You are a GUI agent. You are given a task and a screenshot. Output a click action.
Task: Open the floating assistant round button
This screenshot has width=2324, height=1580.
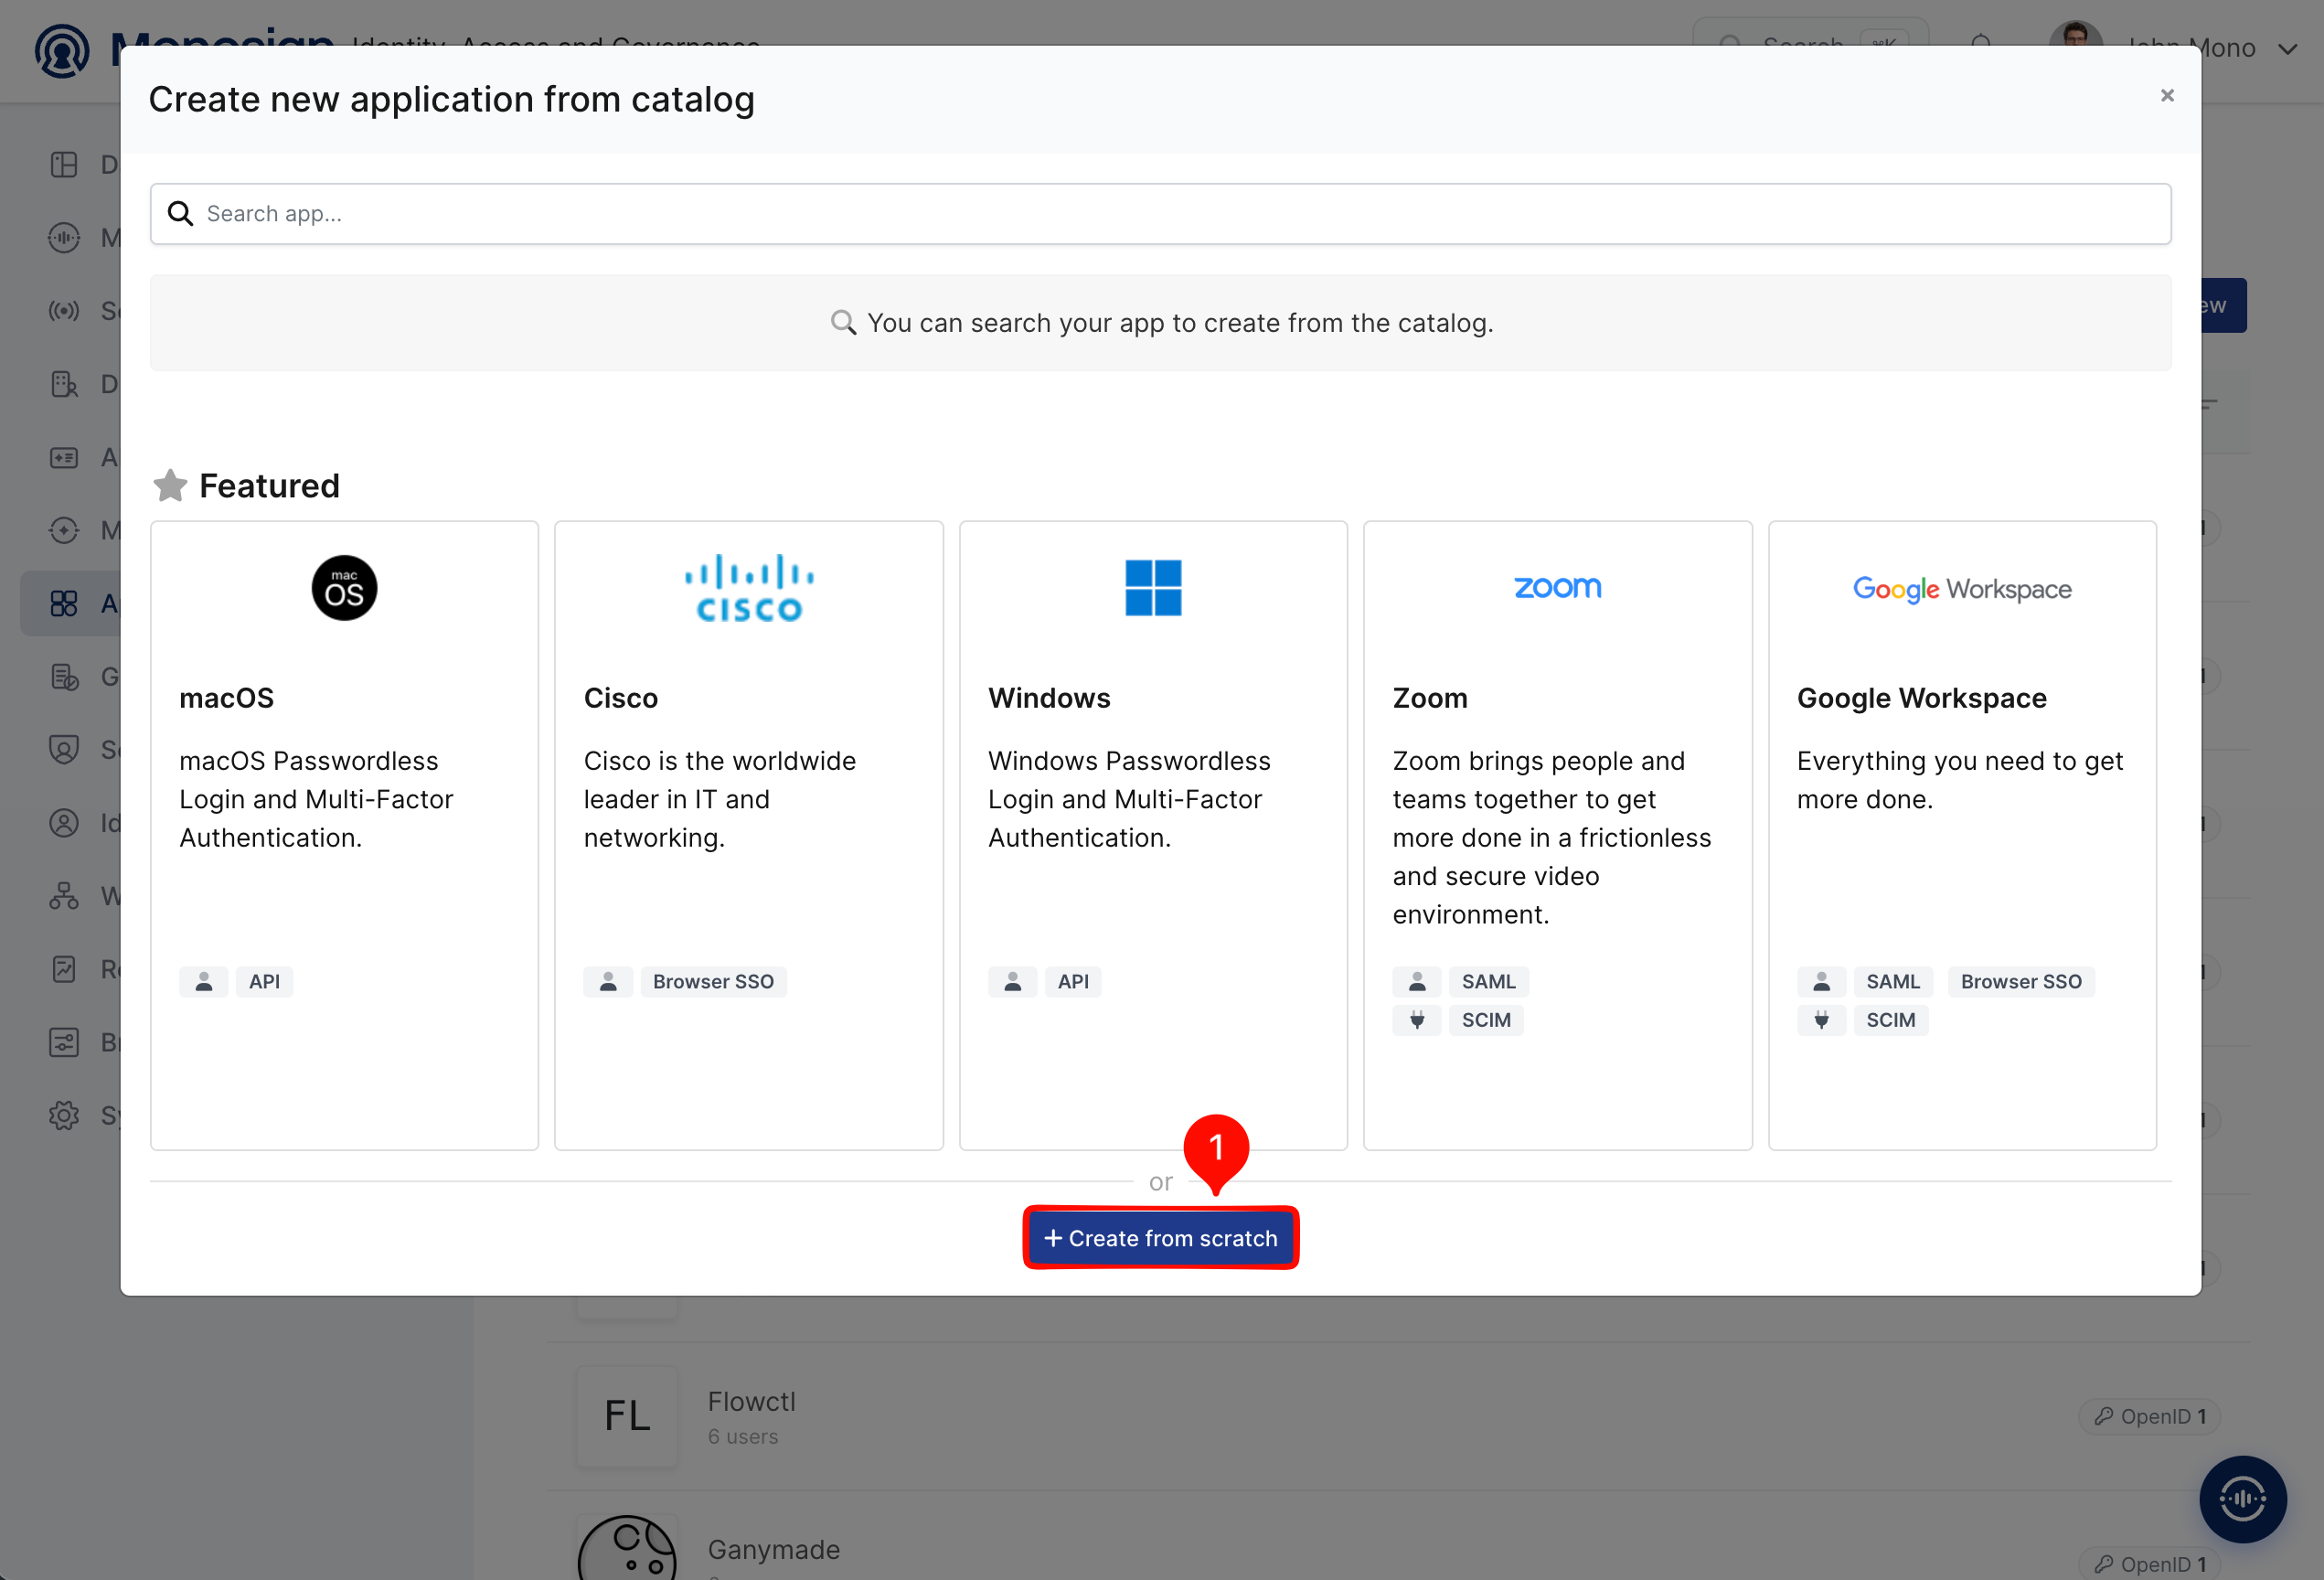[x=2242, y=1498]
